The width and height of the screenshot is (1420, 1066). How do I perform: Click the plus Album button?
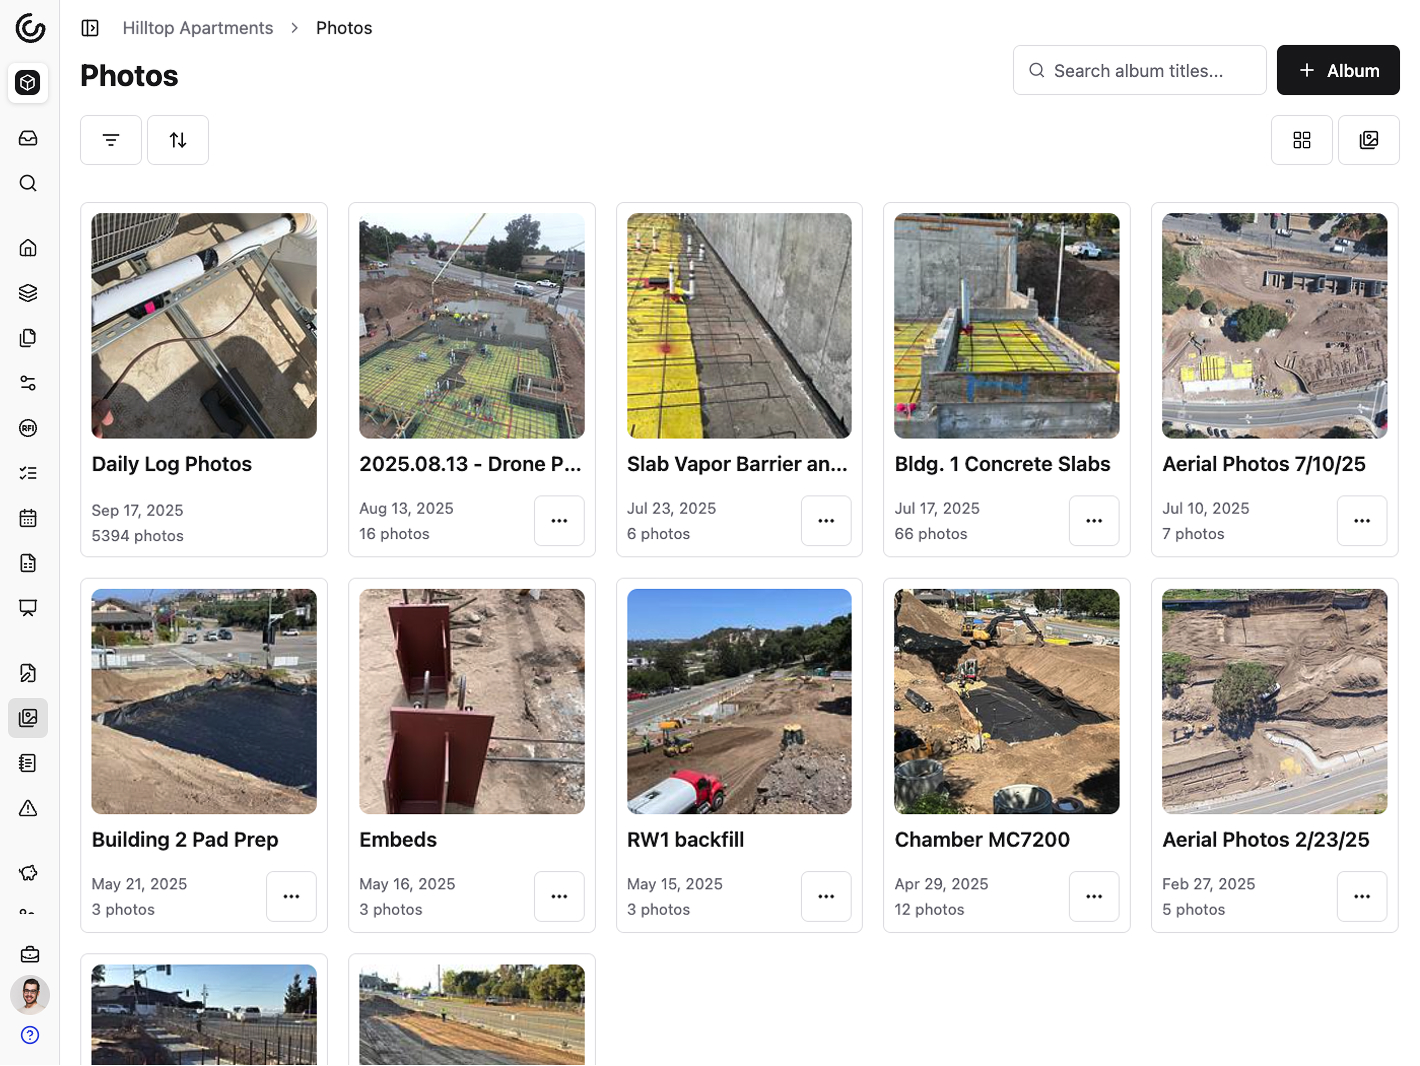click(1338, 70)
